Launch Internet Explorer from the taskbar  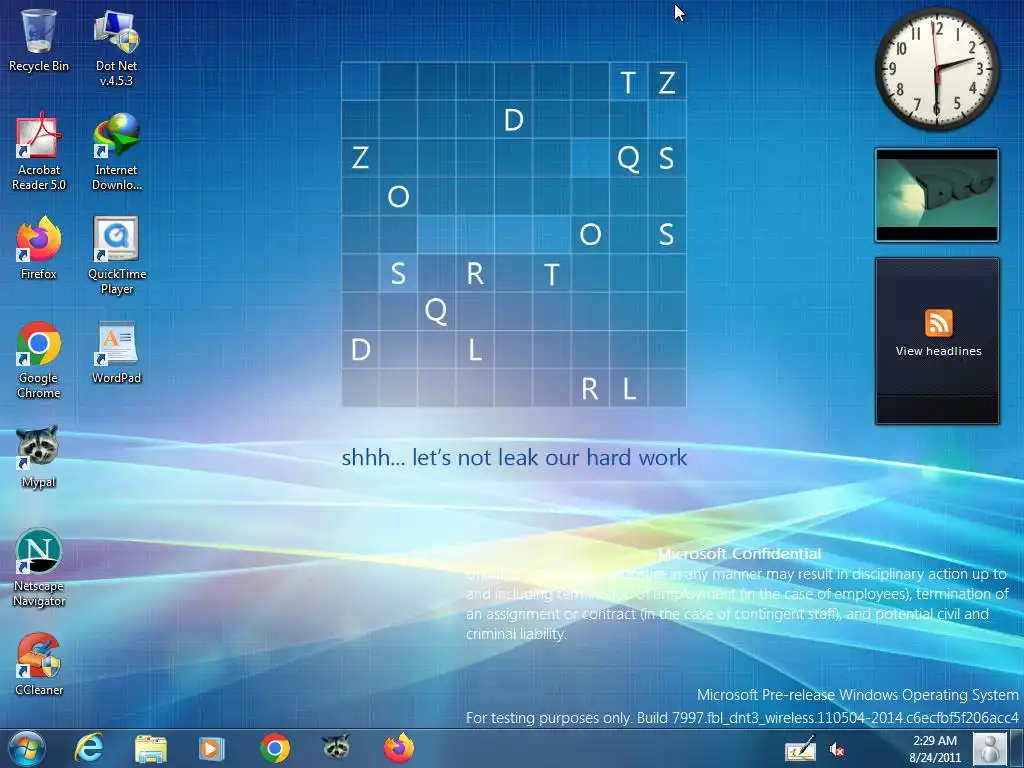pos(89,748)
